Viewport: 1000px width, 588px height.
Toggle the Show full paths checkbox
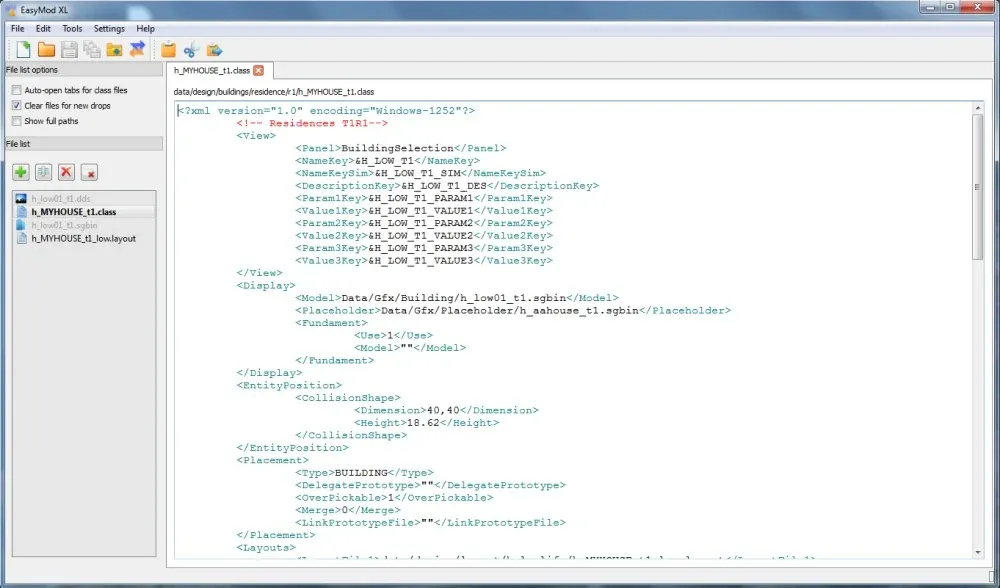click(x=16, y=121)
